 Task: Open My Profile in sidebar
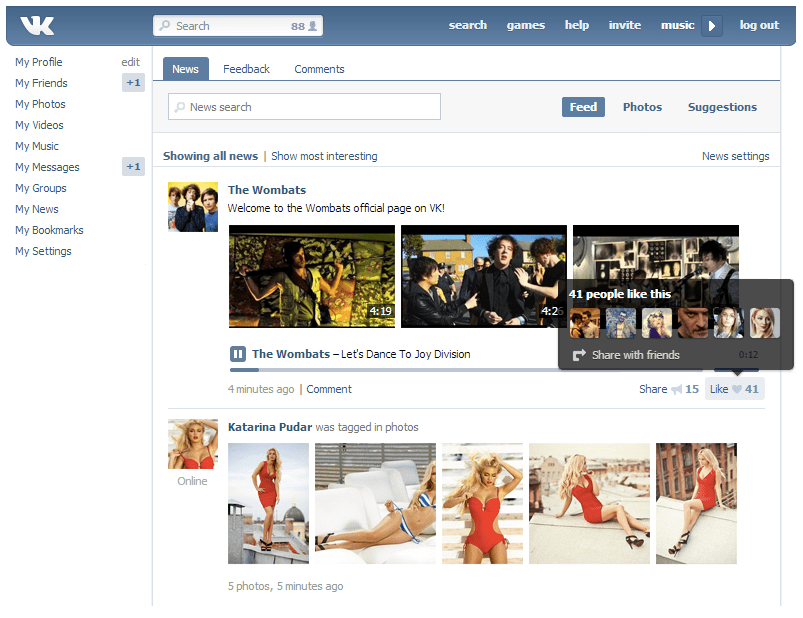pos(39,62)
